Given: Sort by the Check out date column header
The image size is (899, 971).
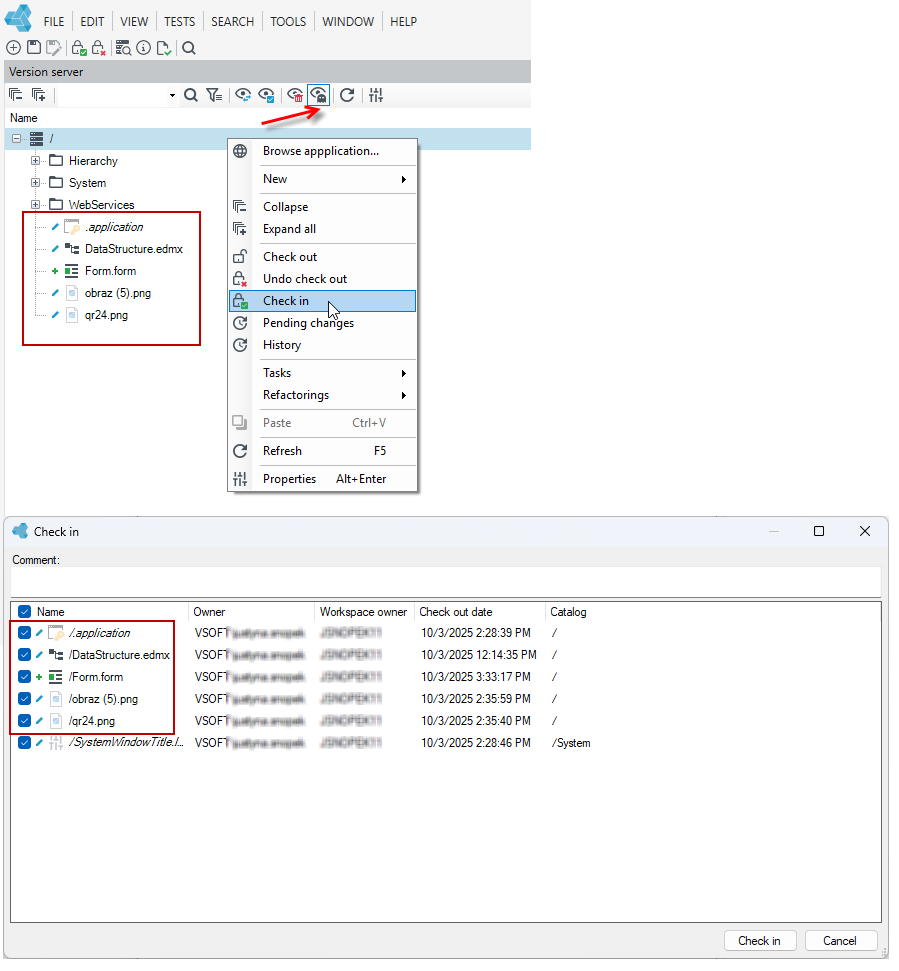Looking at the screenshot, I should tap(480, 612).
